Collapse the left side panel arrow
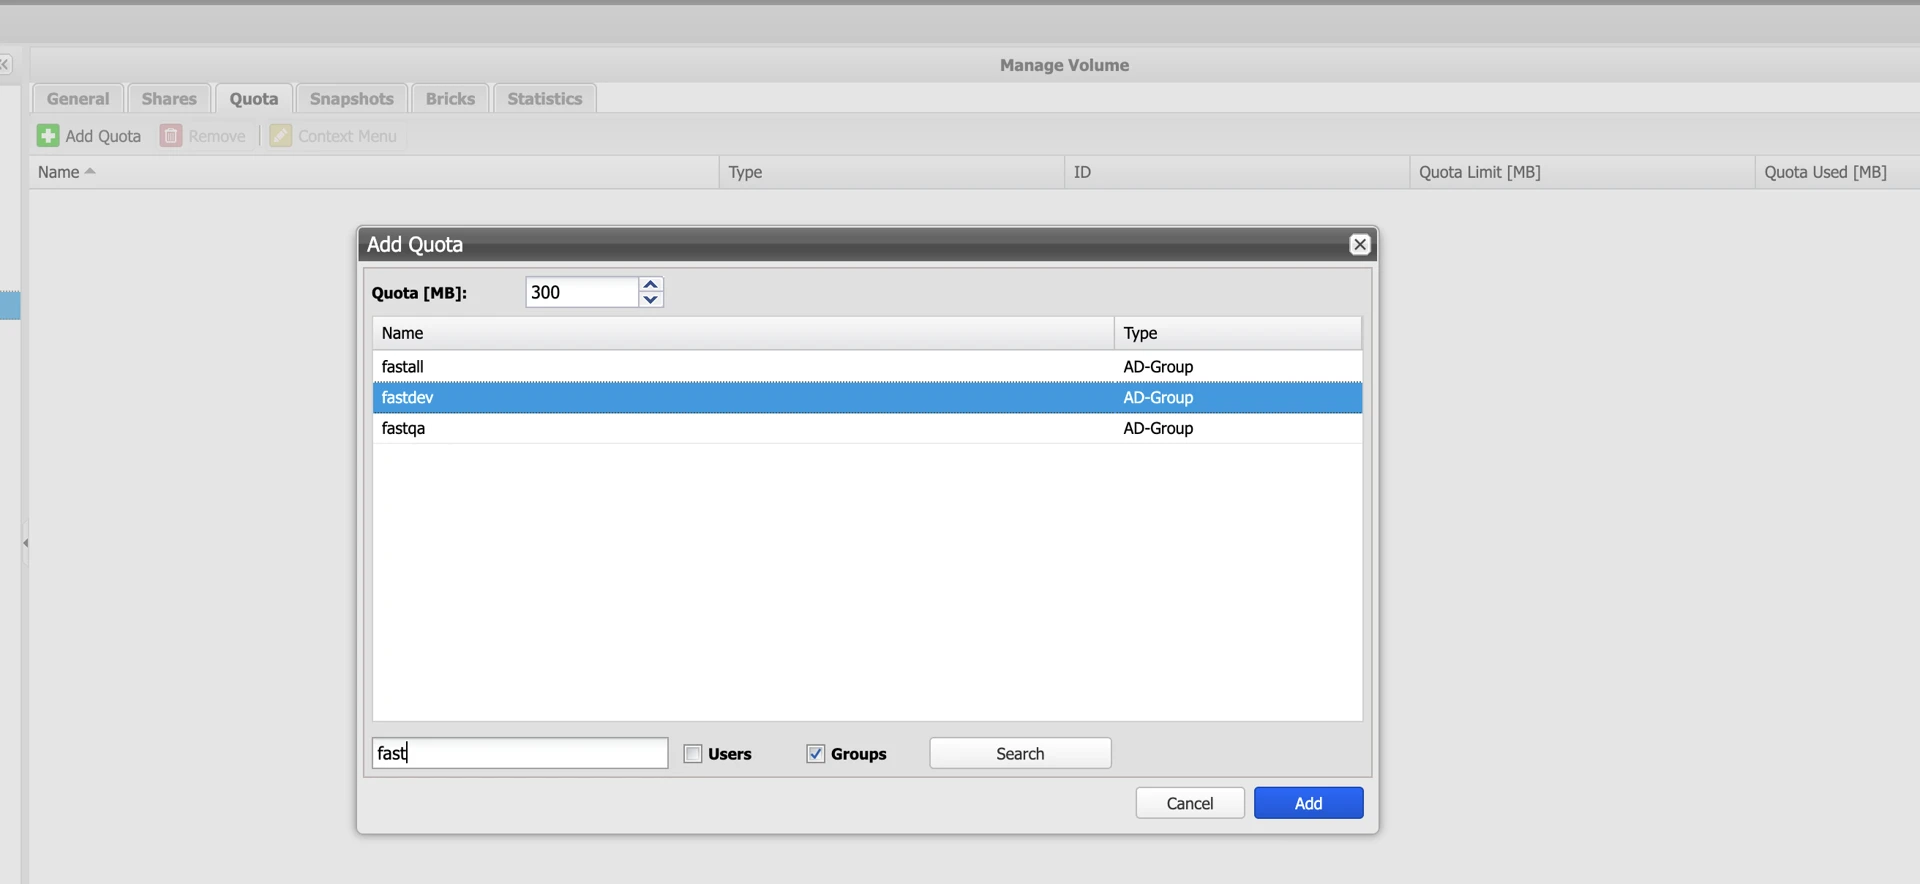The width and height of the screenshot is (1920, 884). [x=25, y=543]
